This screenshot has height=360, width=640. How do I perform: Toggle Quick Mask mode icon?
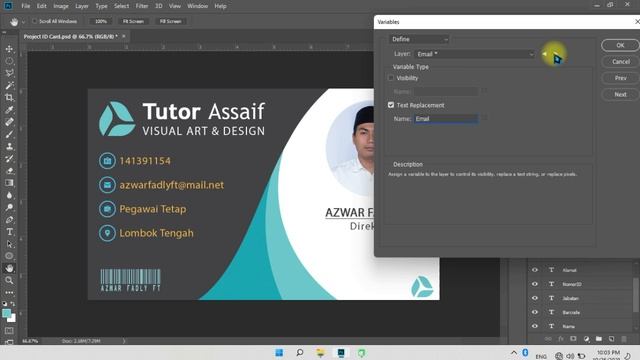click(x=9, y=331)
